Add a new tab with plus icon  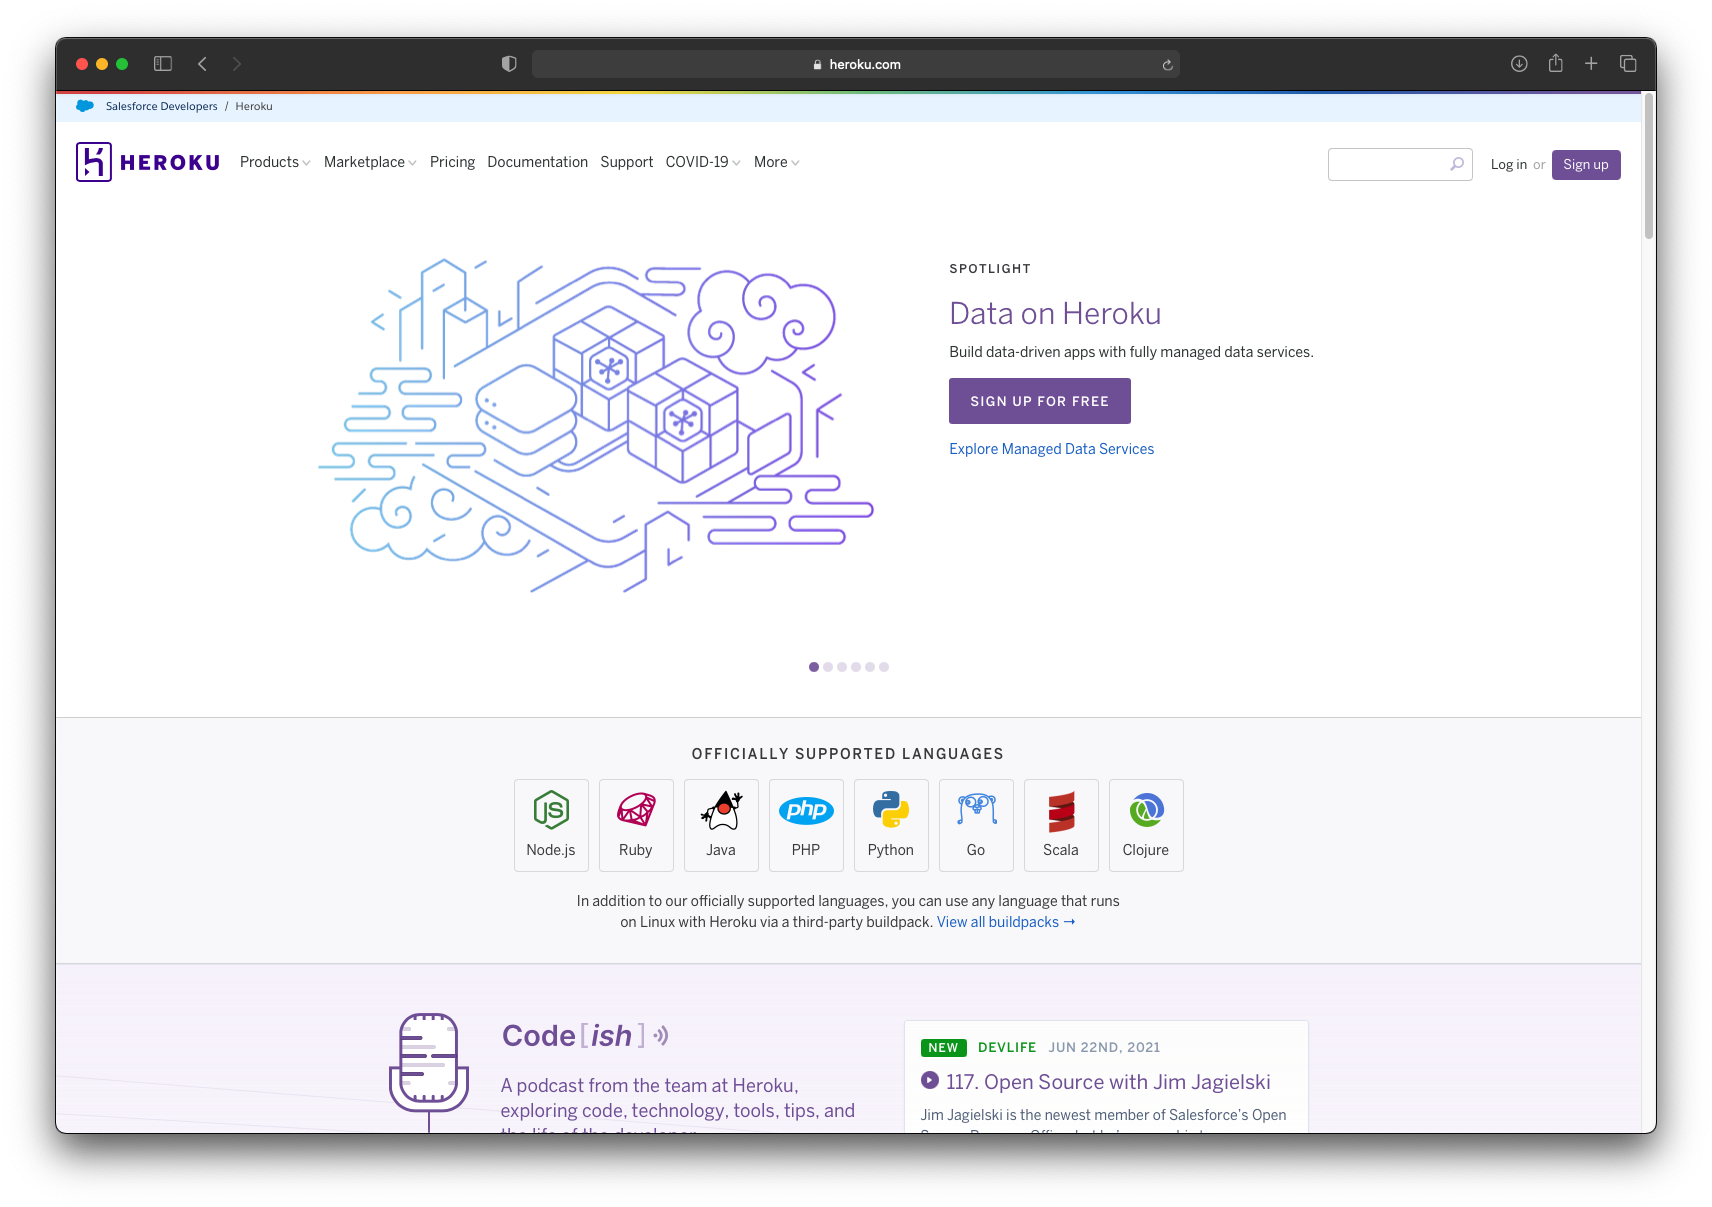tap(1591, 64)
